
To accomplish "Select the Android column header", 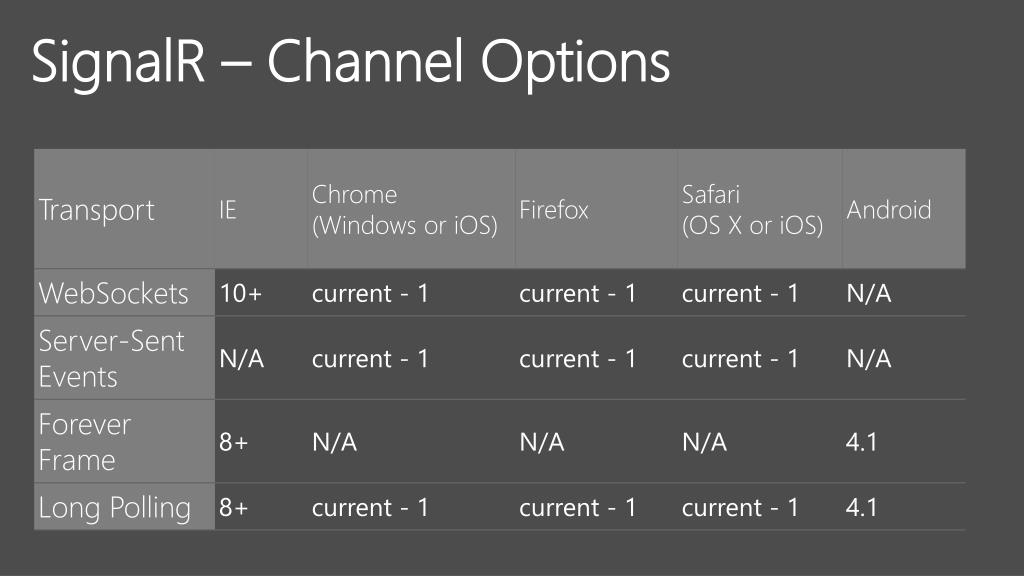I will coord(904,209).
